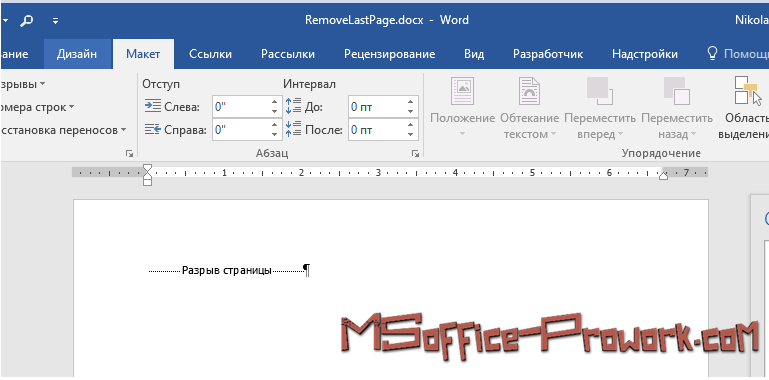Open the Разработчик tab

click(548, 54)
